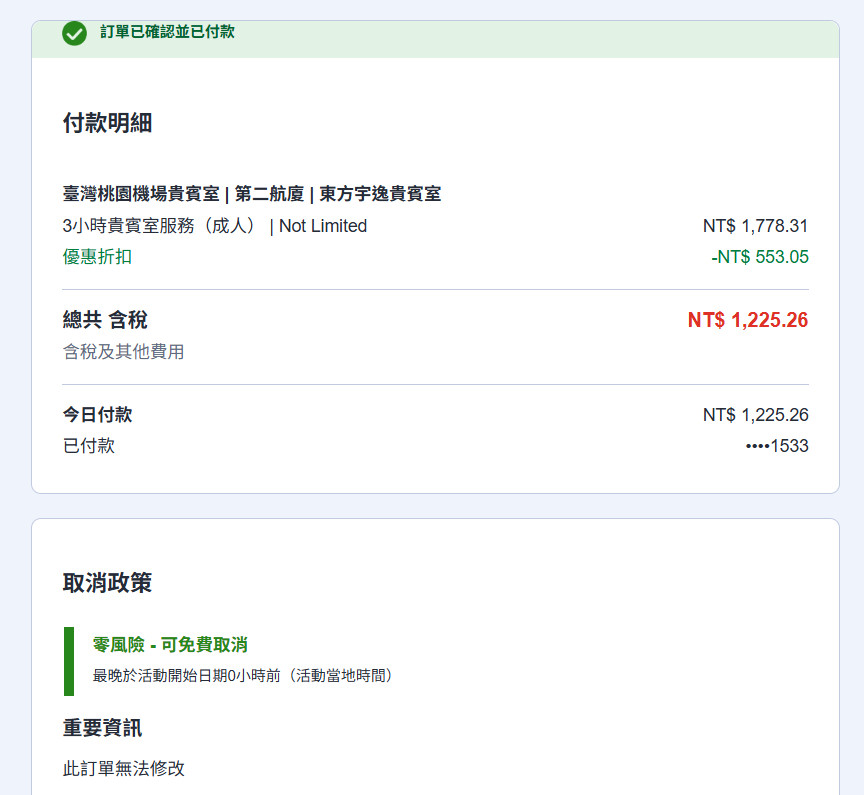Click the 零風險 - 可免費取消 policy text
Viewport: 864px width, 795px height.
coord(170,645)
